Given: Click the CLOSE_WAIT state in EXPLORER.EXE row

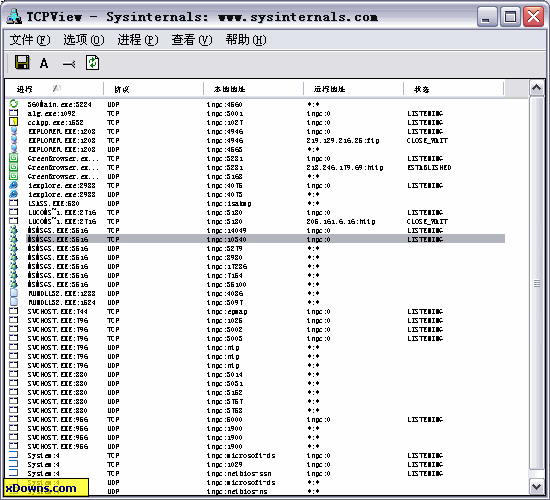Looking at the screenshot, I should pyautogui.click(x=427, y=140).
